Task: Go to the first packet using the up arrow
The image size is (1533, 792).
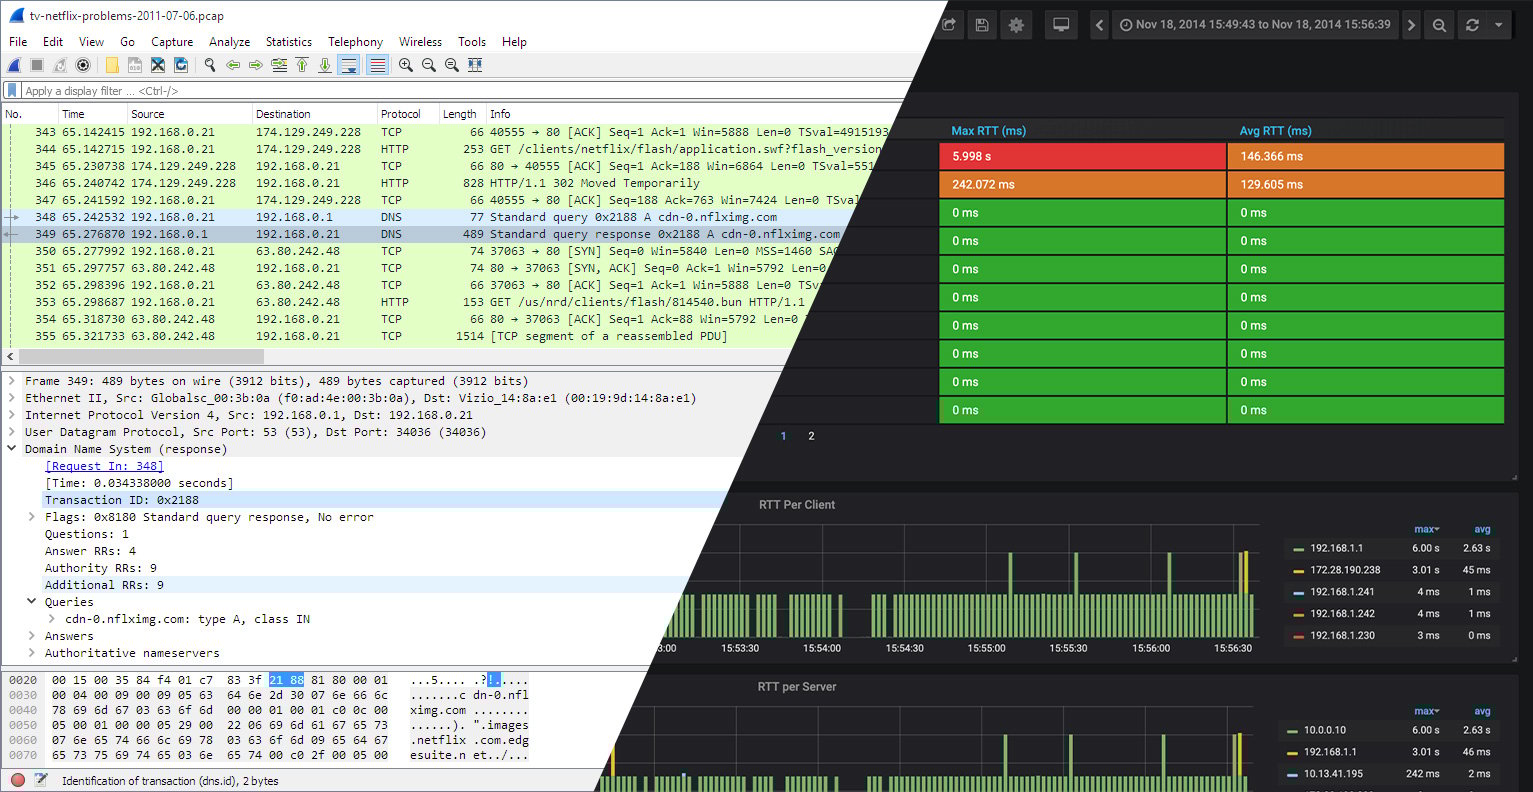Action: tap(302, 65)
